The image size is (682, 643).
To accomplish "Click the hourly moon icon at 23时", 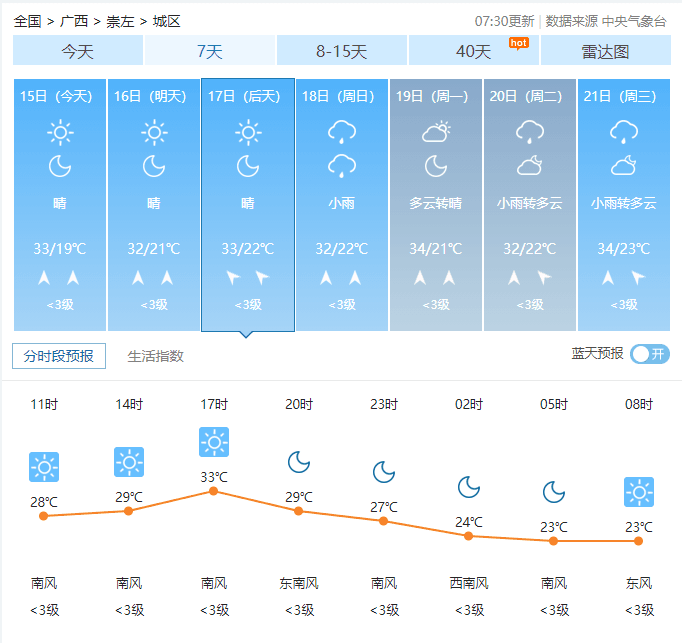I will (x=384, y=472).
